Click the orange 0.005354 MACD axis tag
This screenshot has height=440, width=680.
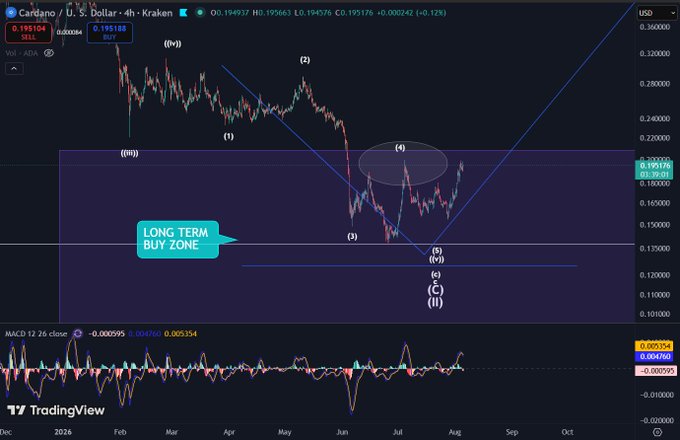pos(654,346)
